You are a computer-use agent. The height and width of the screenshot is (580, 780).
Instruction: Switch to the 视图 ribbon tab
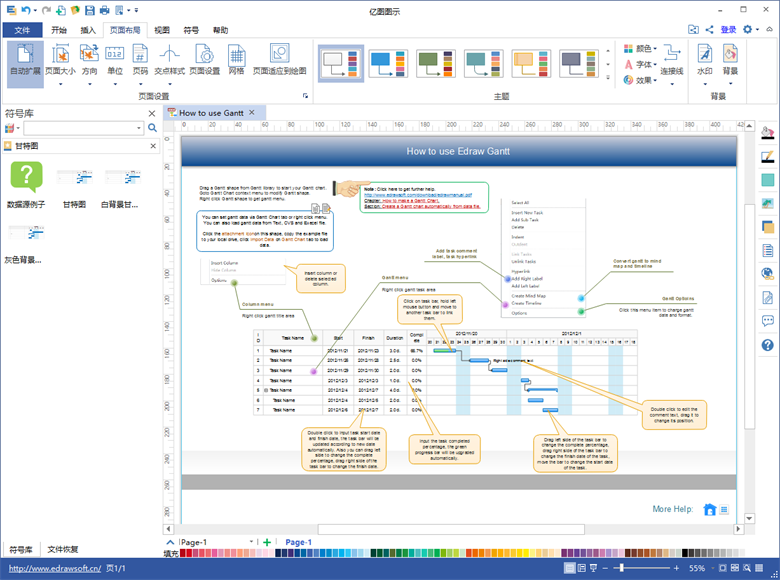[x=162, y=30]
